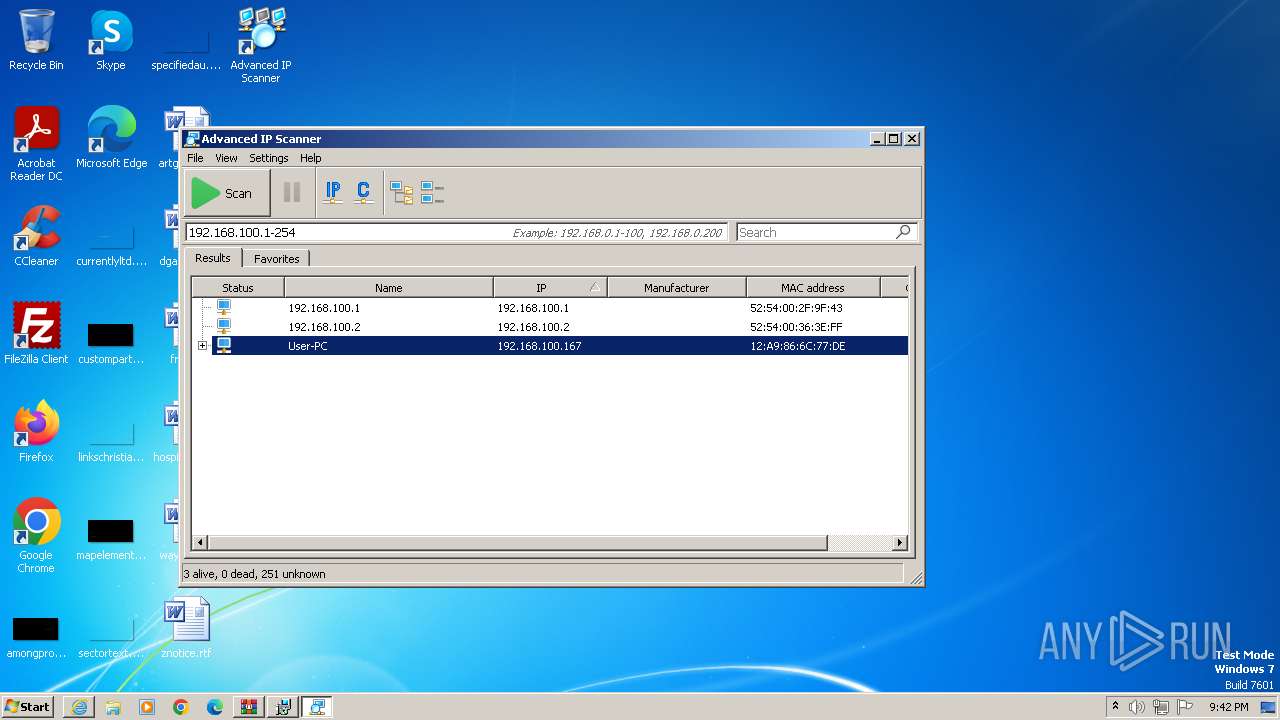Select the User-PC name cell

pyautogui.click(x=308, y=346)
